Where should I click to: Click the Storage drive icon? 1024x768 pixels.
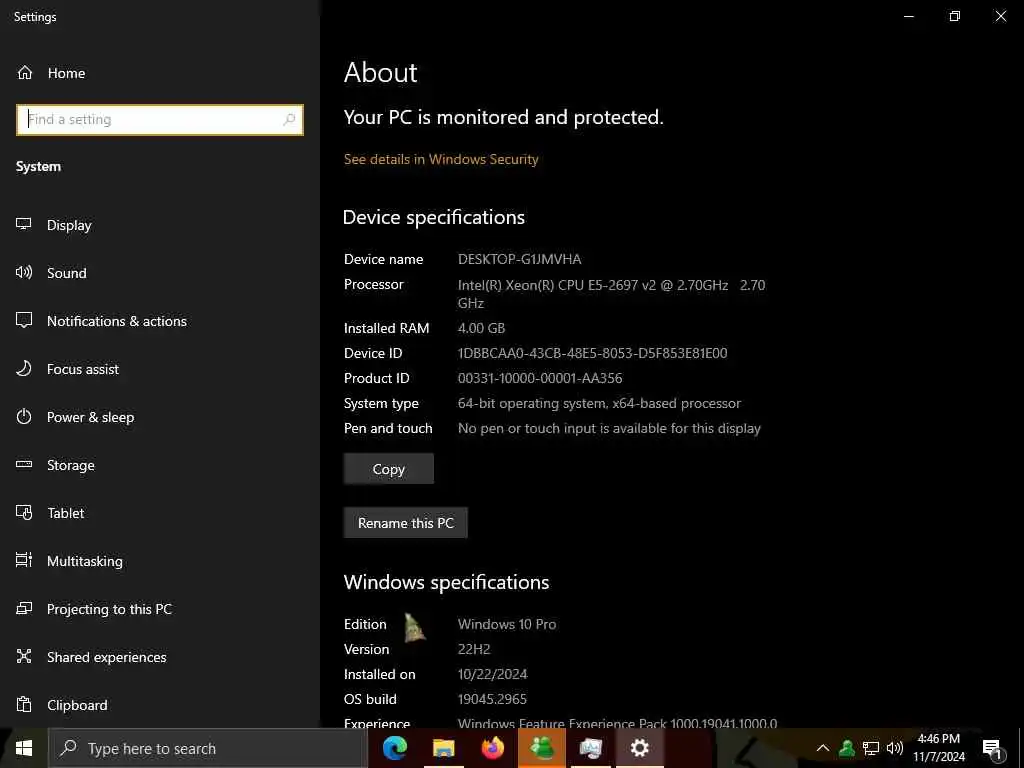click(x=24, y=464)
